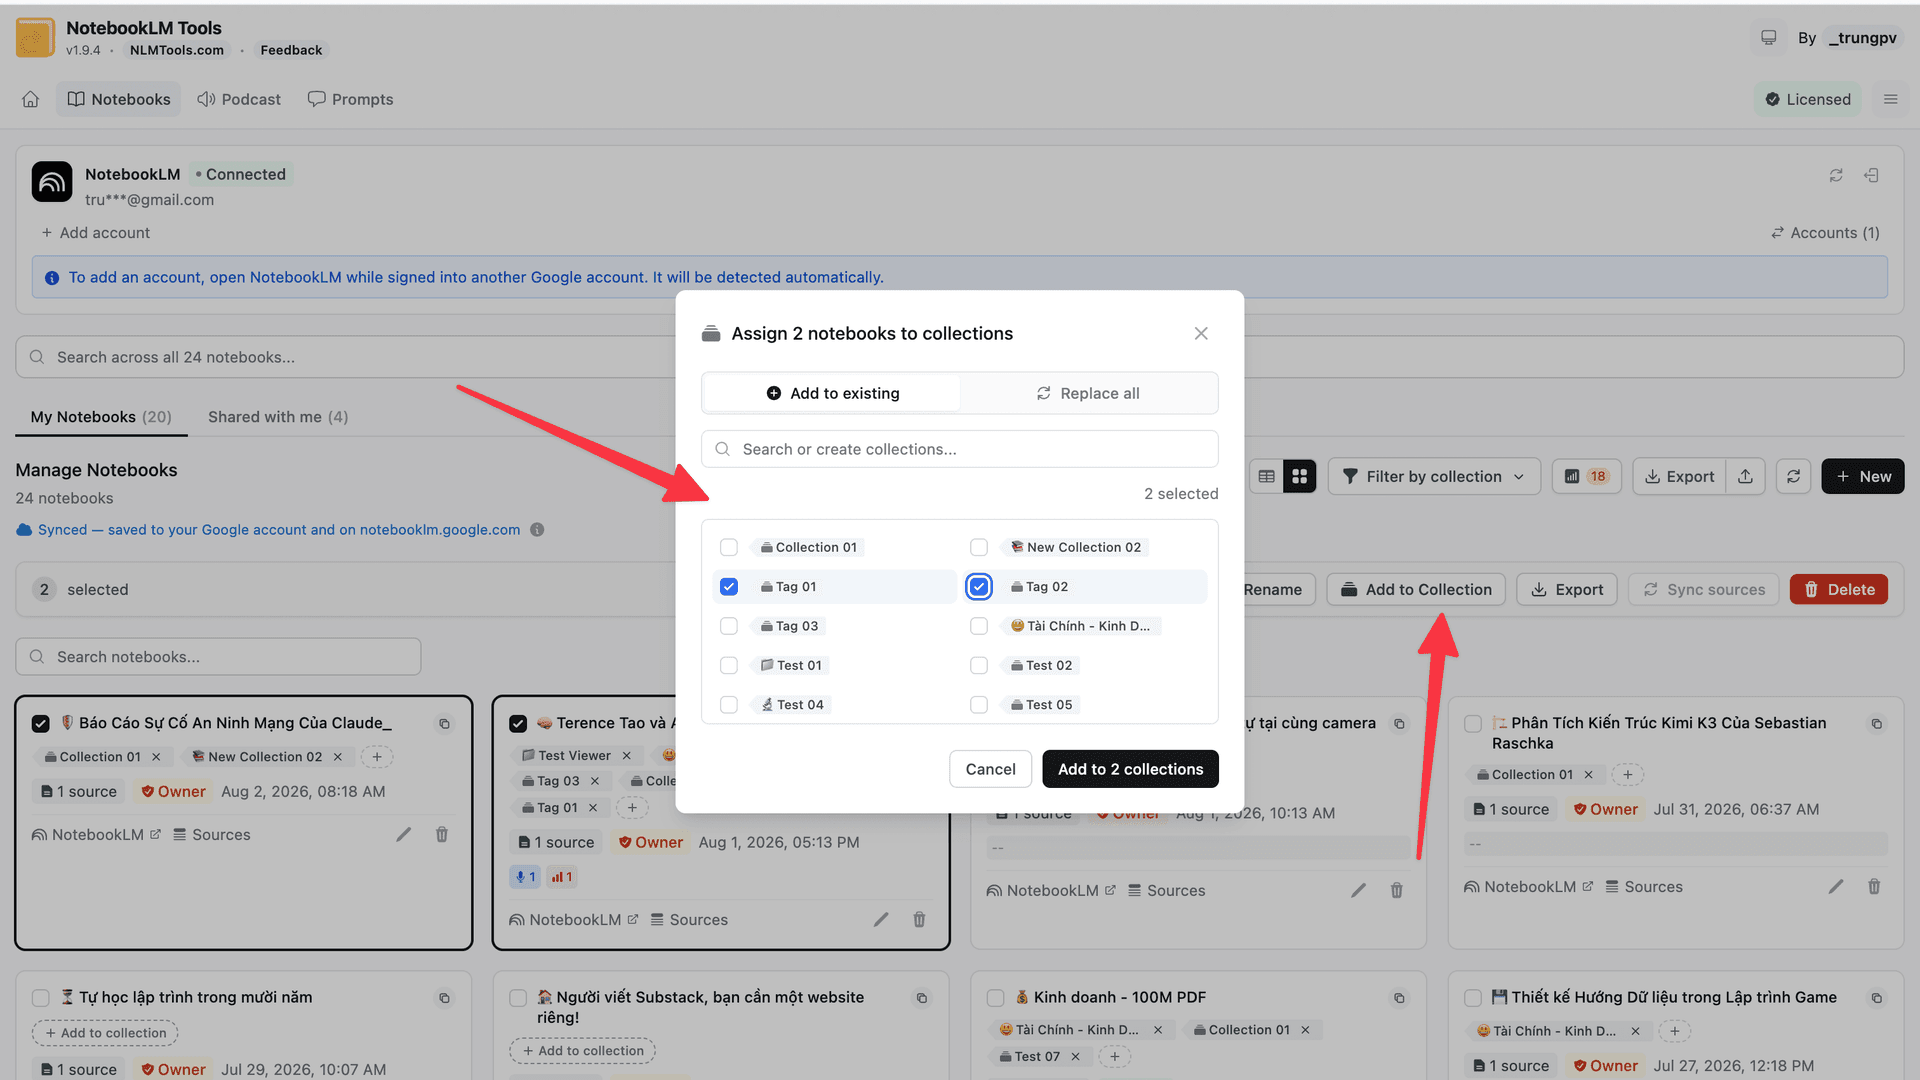This screenshot has height=1080, width=1920.
Task: Export selected notebooks from the selection bar
Action: [x=1567, y=590]
